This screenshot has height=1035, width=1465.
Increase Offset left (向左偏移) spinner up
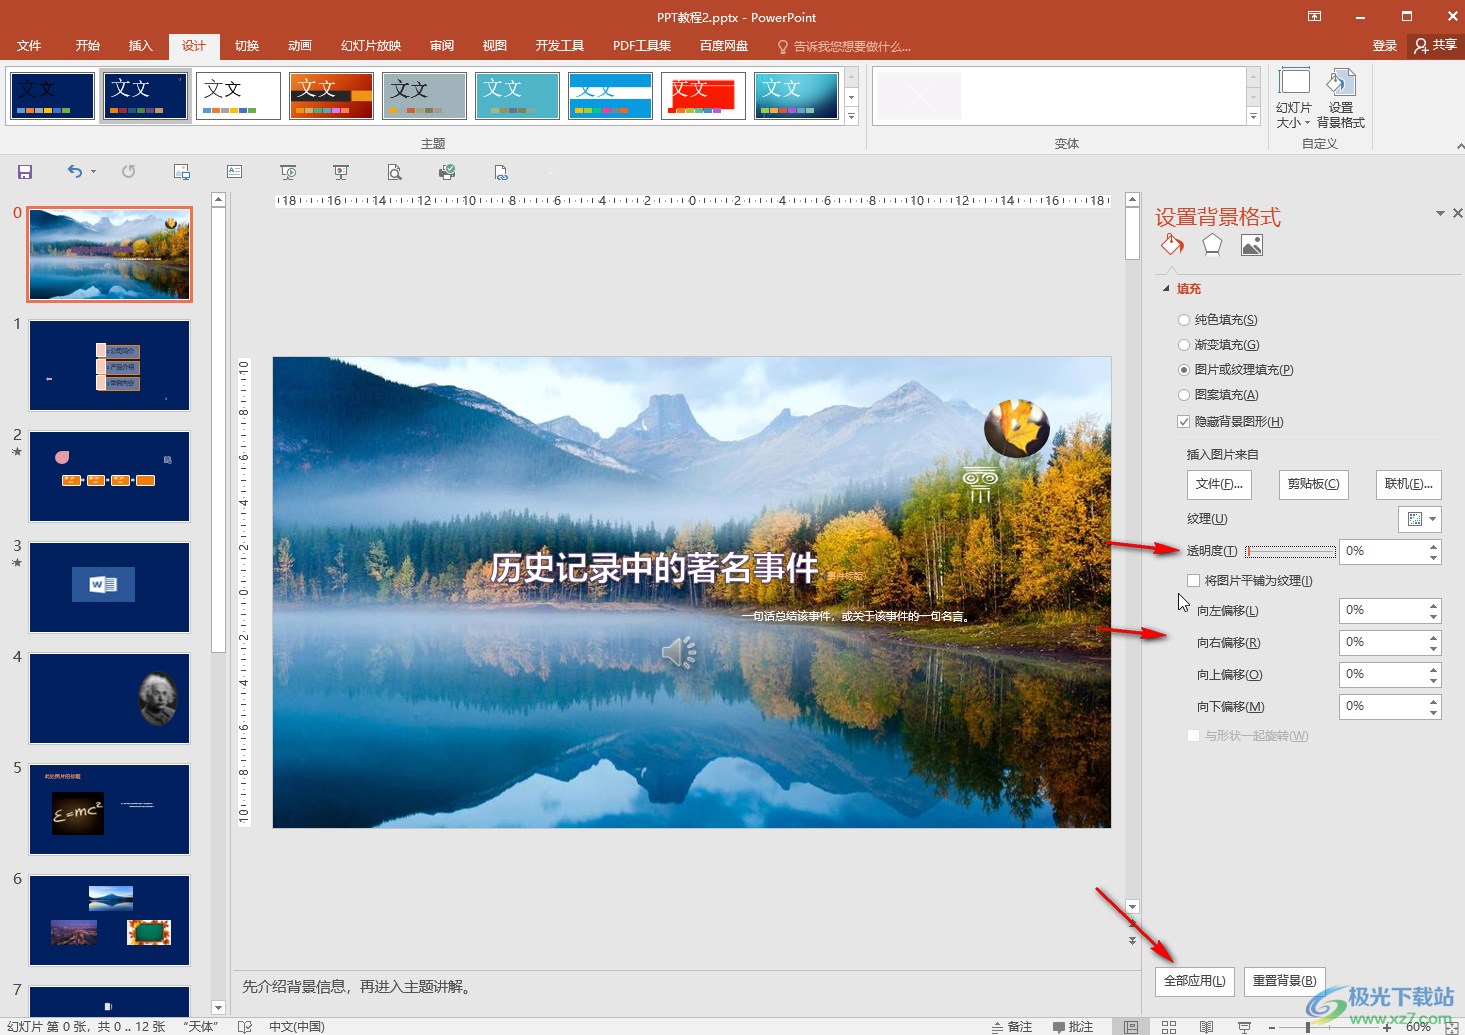tap(1434, 605)
